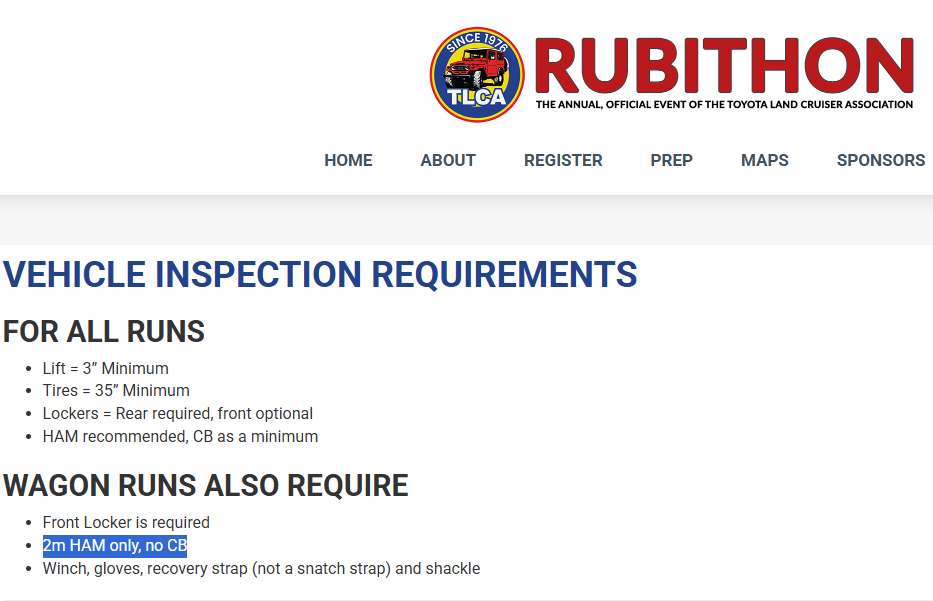Click the Vehicle Inspection Requirements heading
The image size is (933, 601).
tap(320, 274)
